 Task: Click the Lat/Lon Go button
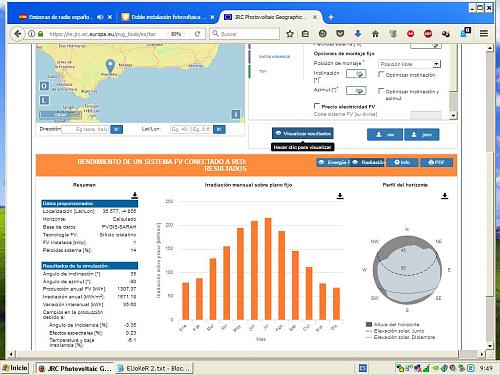coord(219,129)
